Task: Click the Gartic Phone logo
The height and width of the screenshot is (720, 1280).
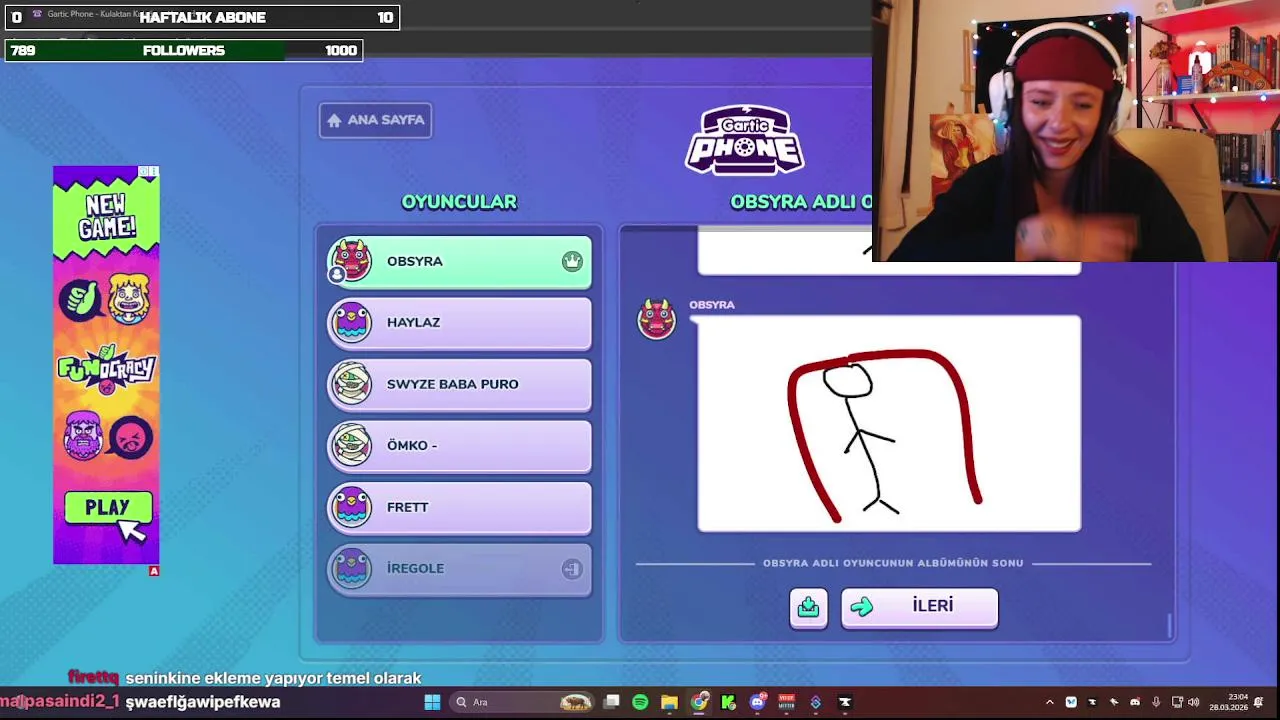Action: [745, 140]
